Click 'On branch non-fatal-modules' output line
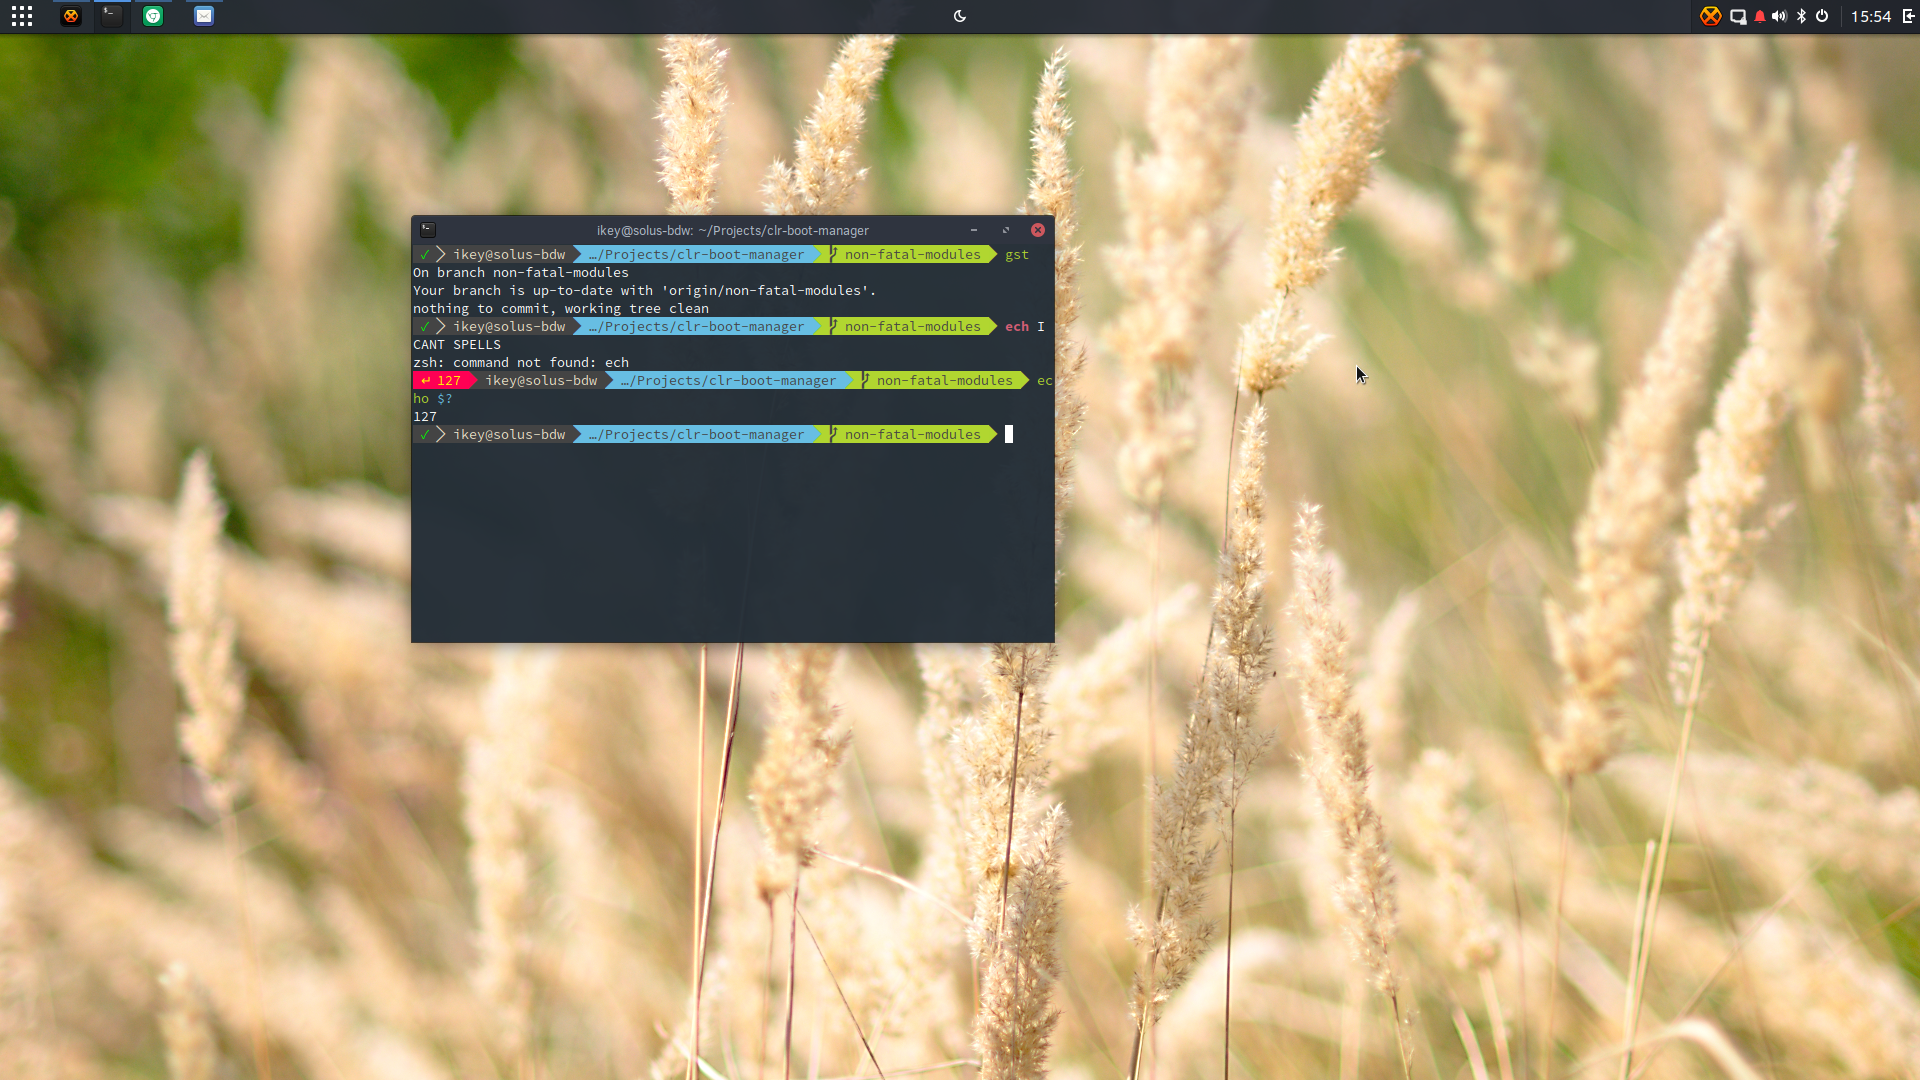 [521, 272]
